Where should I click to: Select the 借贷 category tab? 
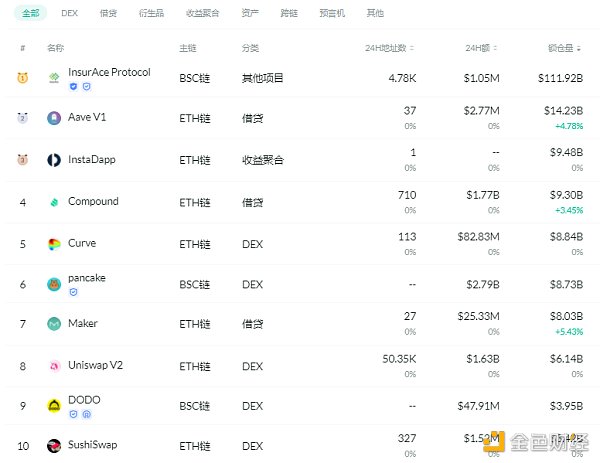click(x=108, y=13)
